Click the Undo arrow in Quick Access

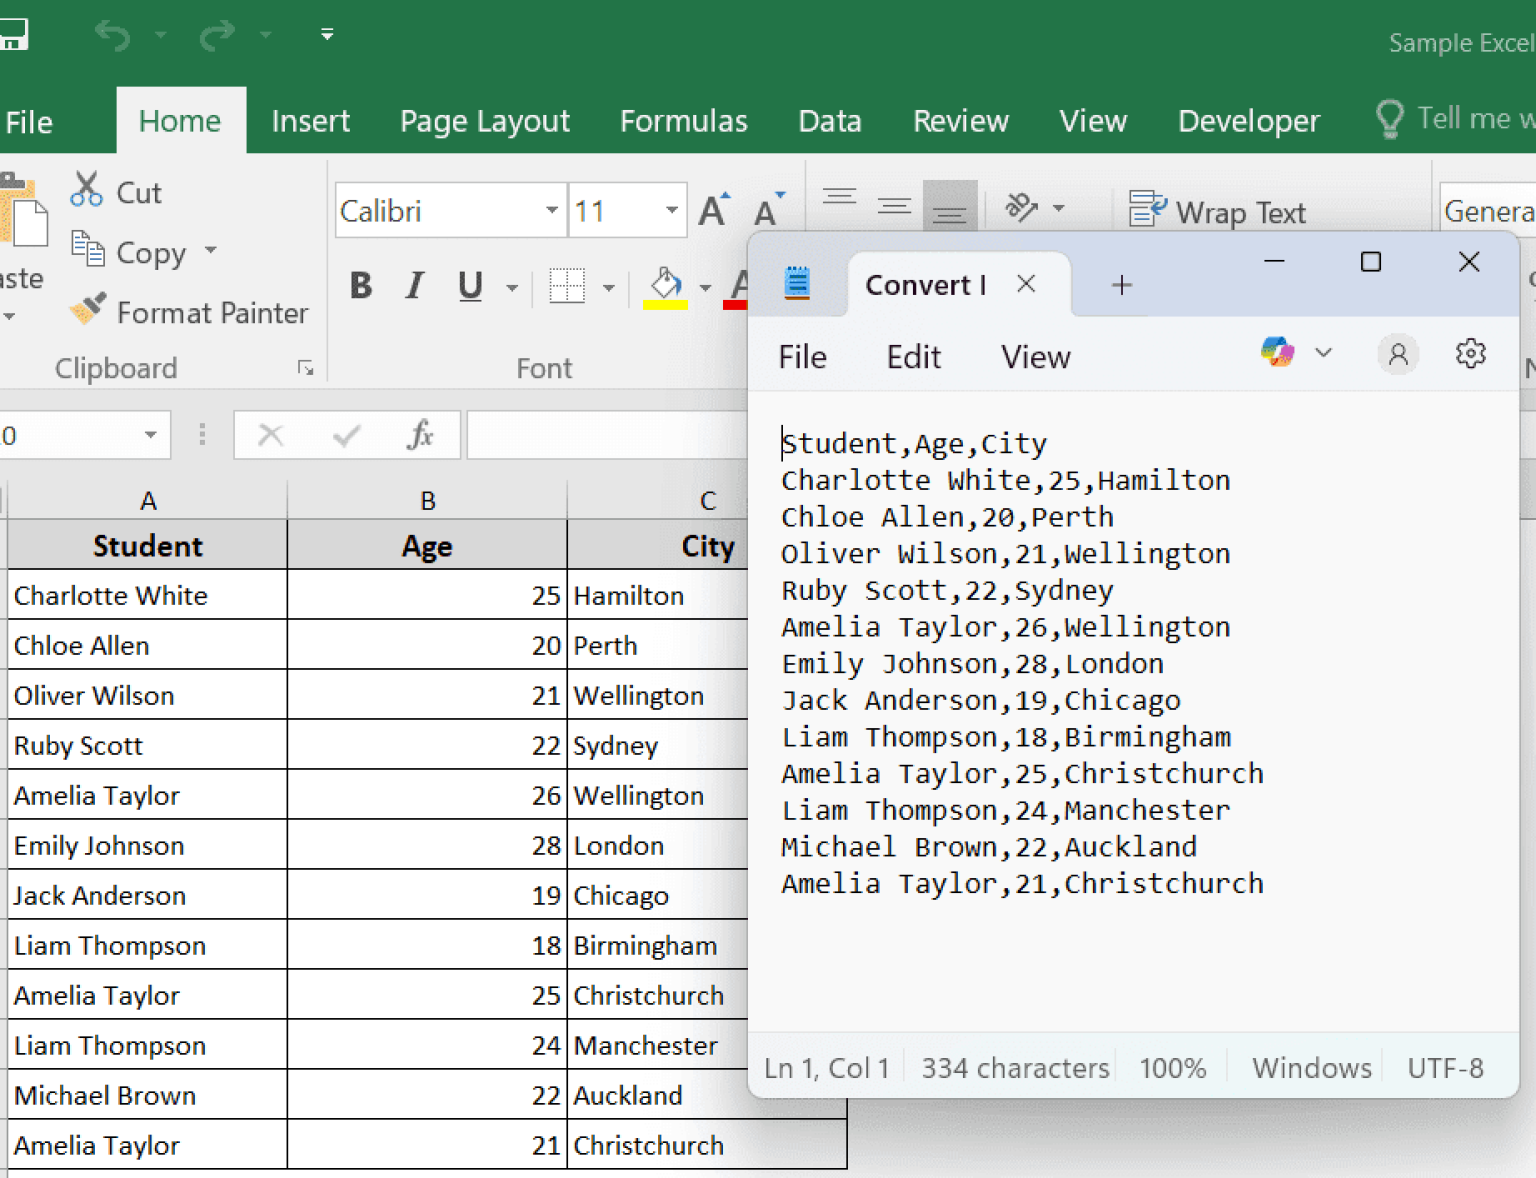pos(112,36)
